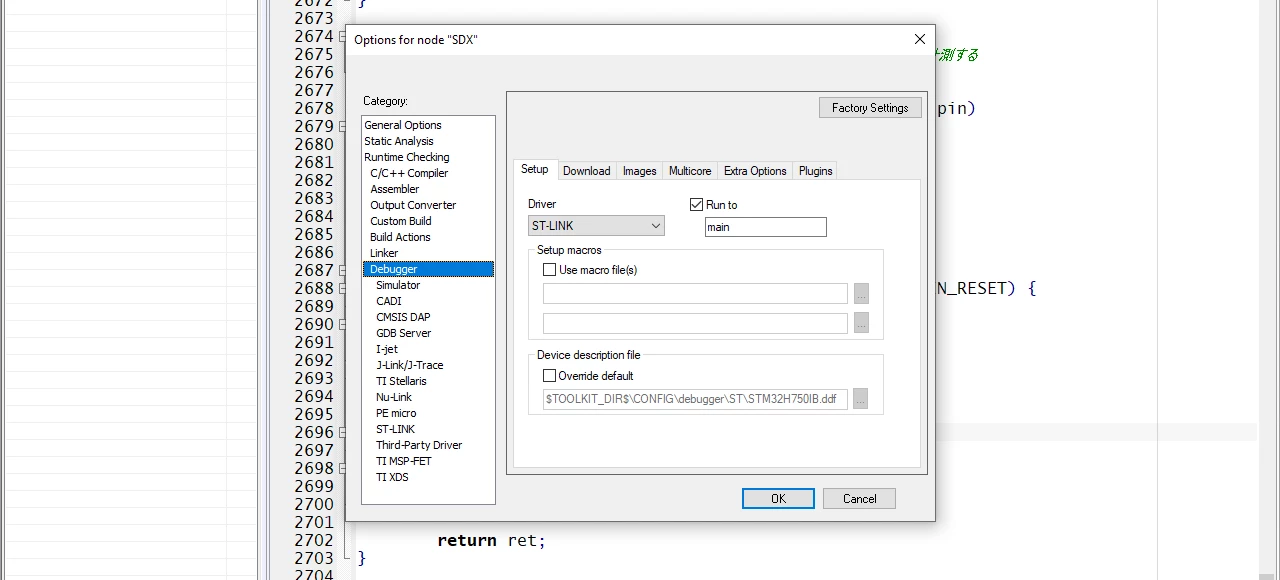Open the Multicore tab
1280x580 pixels.
point(690,171)
